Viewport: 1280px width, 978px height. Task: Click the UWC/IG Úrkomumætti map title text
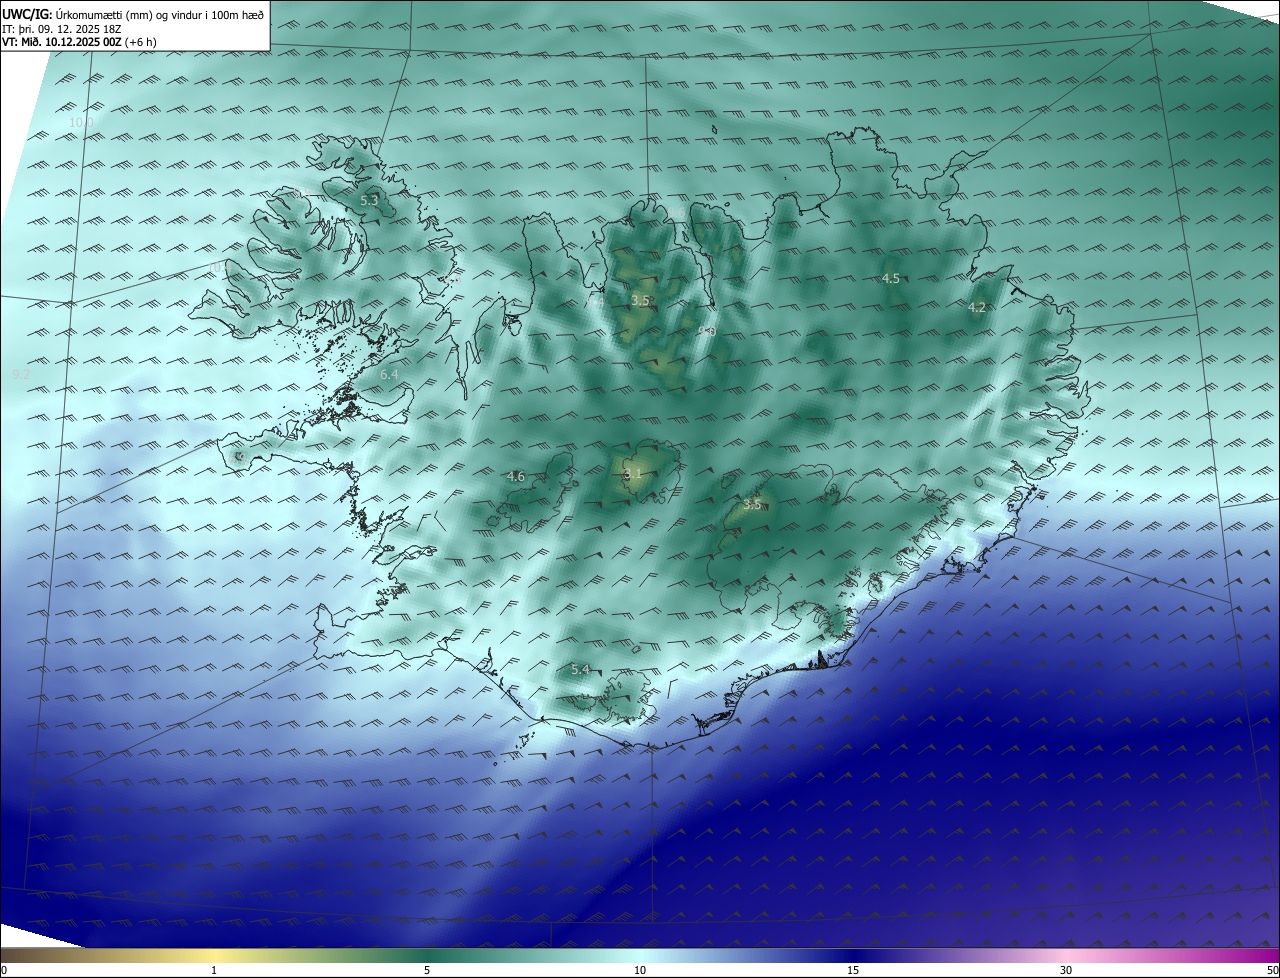click(133, 15)
